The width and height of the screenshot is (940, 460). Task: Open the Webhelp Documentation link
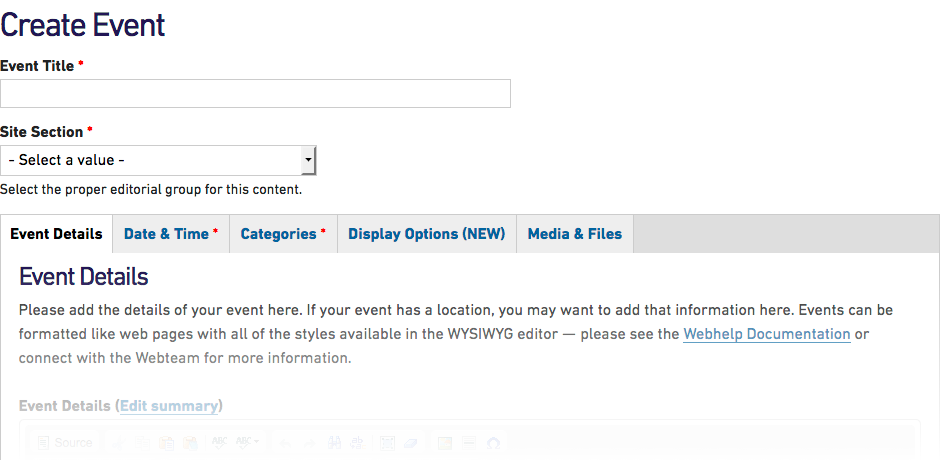(x=767, y=334)
